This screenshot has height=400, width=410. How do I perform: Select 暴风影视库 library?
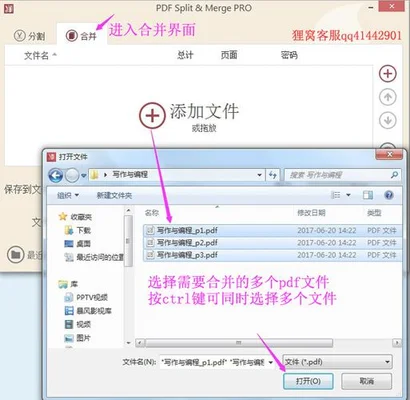point(88,311)
